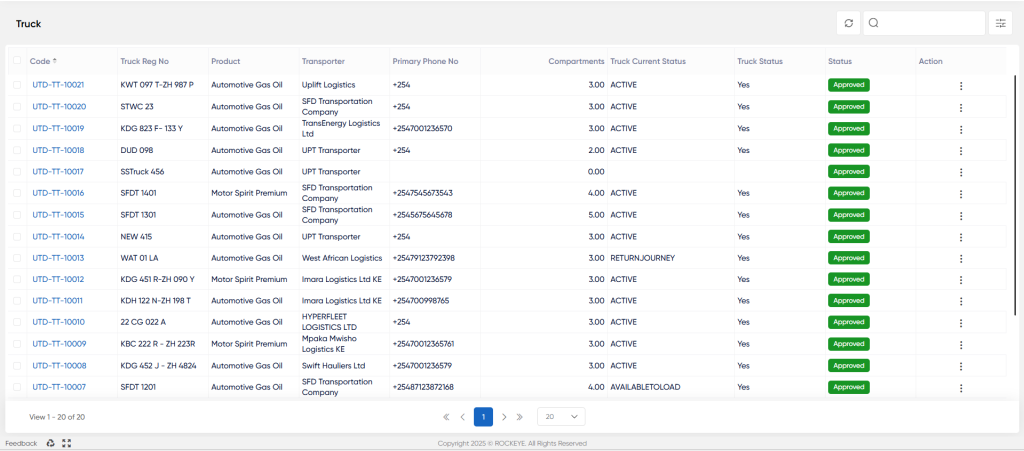Go to next page arrow

(504, 416)
